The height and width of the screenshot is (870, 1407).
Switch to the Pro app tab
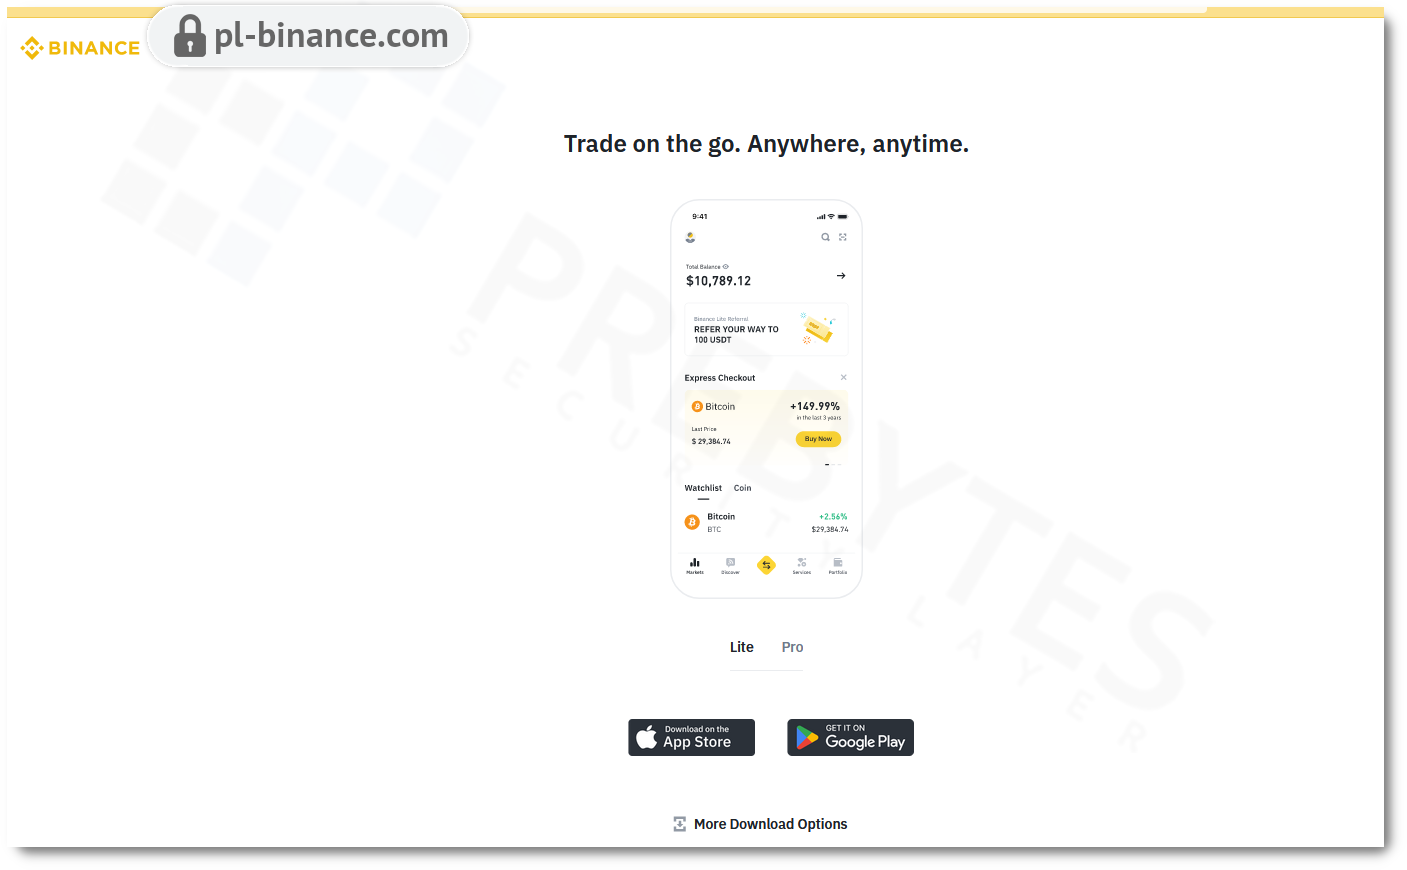pos(792,647)
